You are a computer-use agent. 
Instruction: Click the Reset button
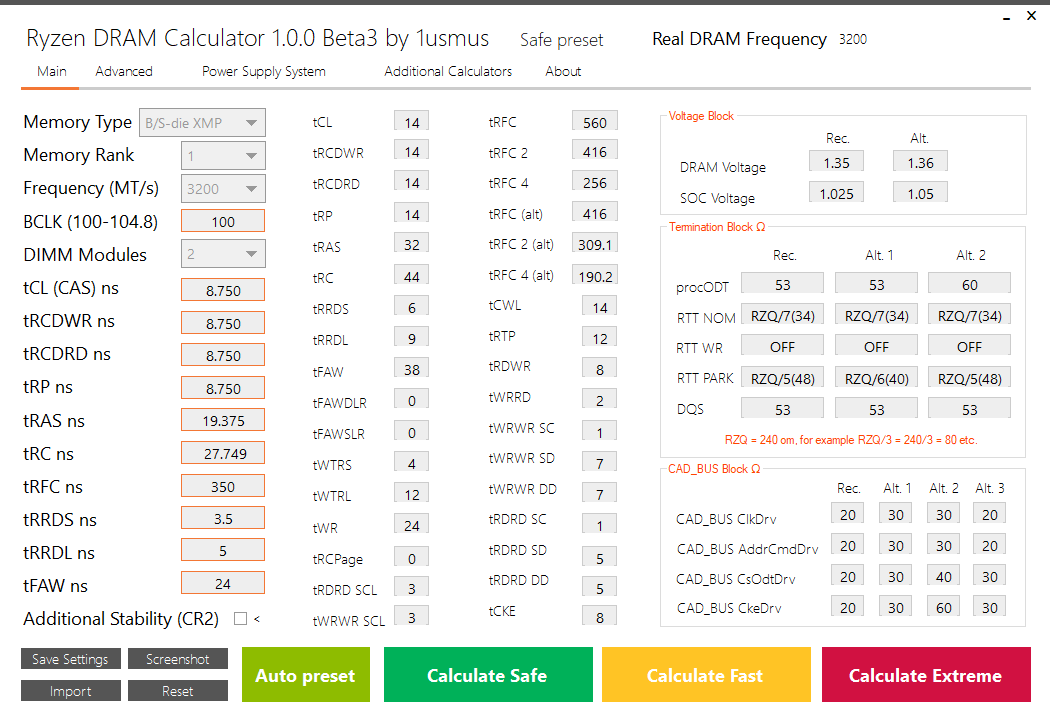click(177, 691)
